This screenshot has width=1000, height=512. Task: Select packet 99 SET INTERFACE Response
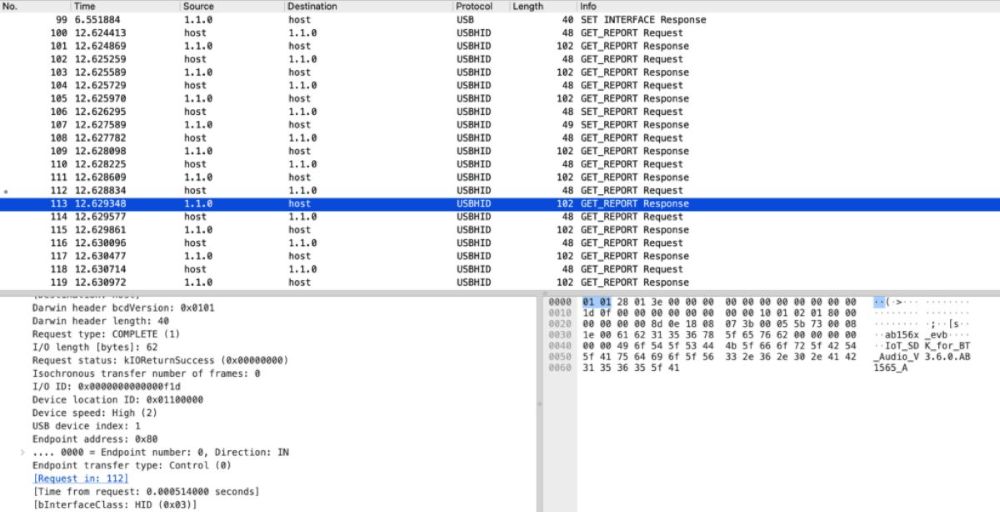[500, 20]
